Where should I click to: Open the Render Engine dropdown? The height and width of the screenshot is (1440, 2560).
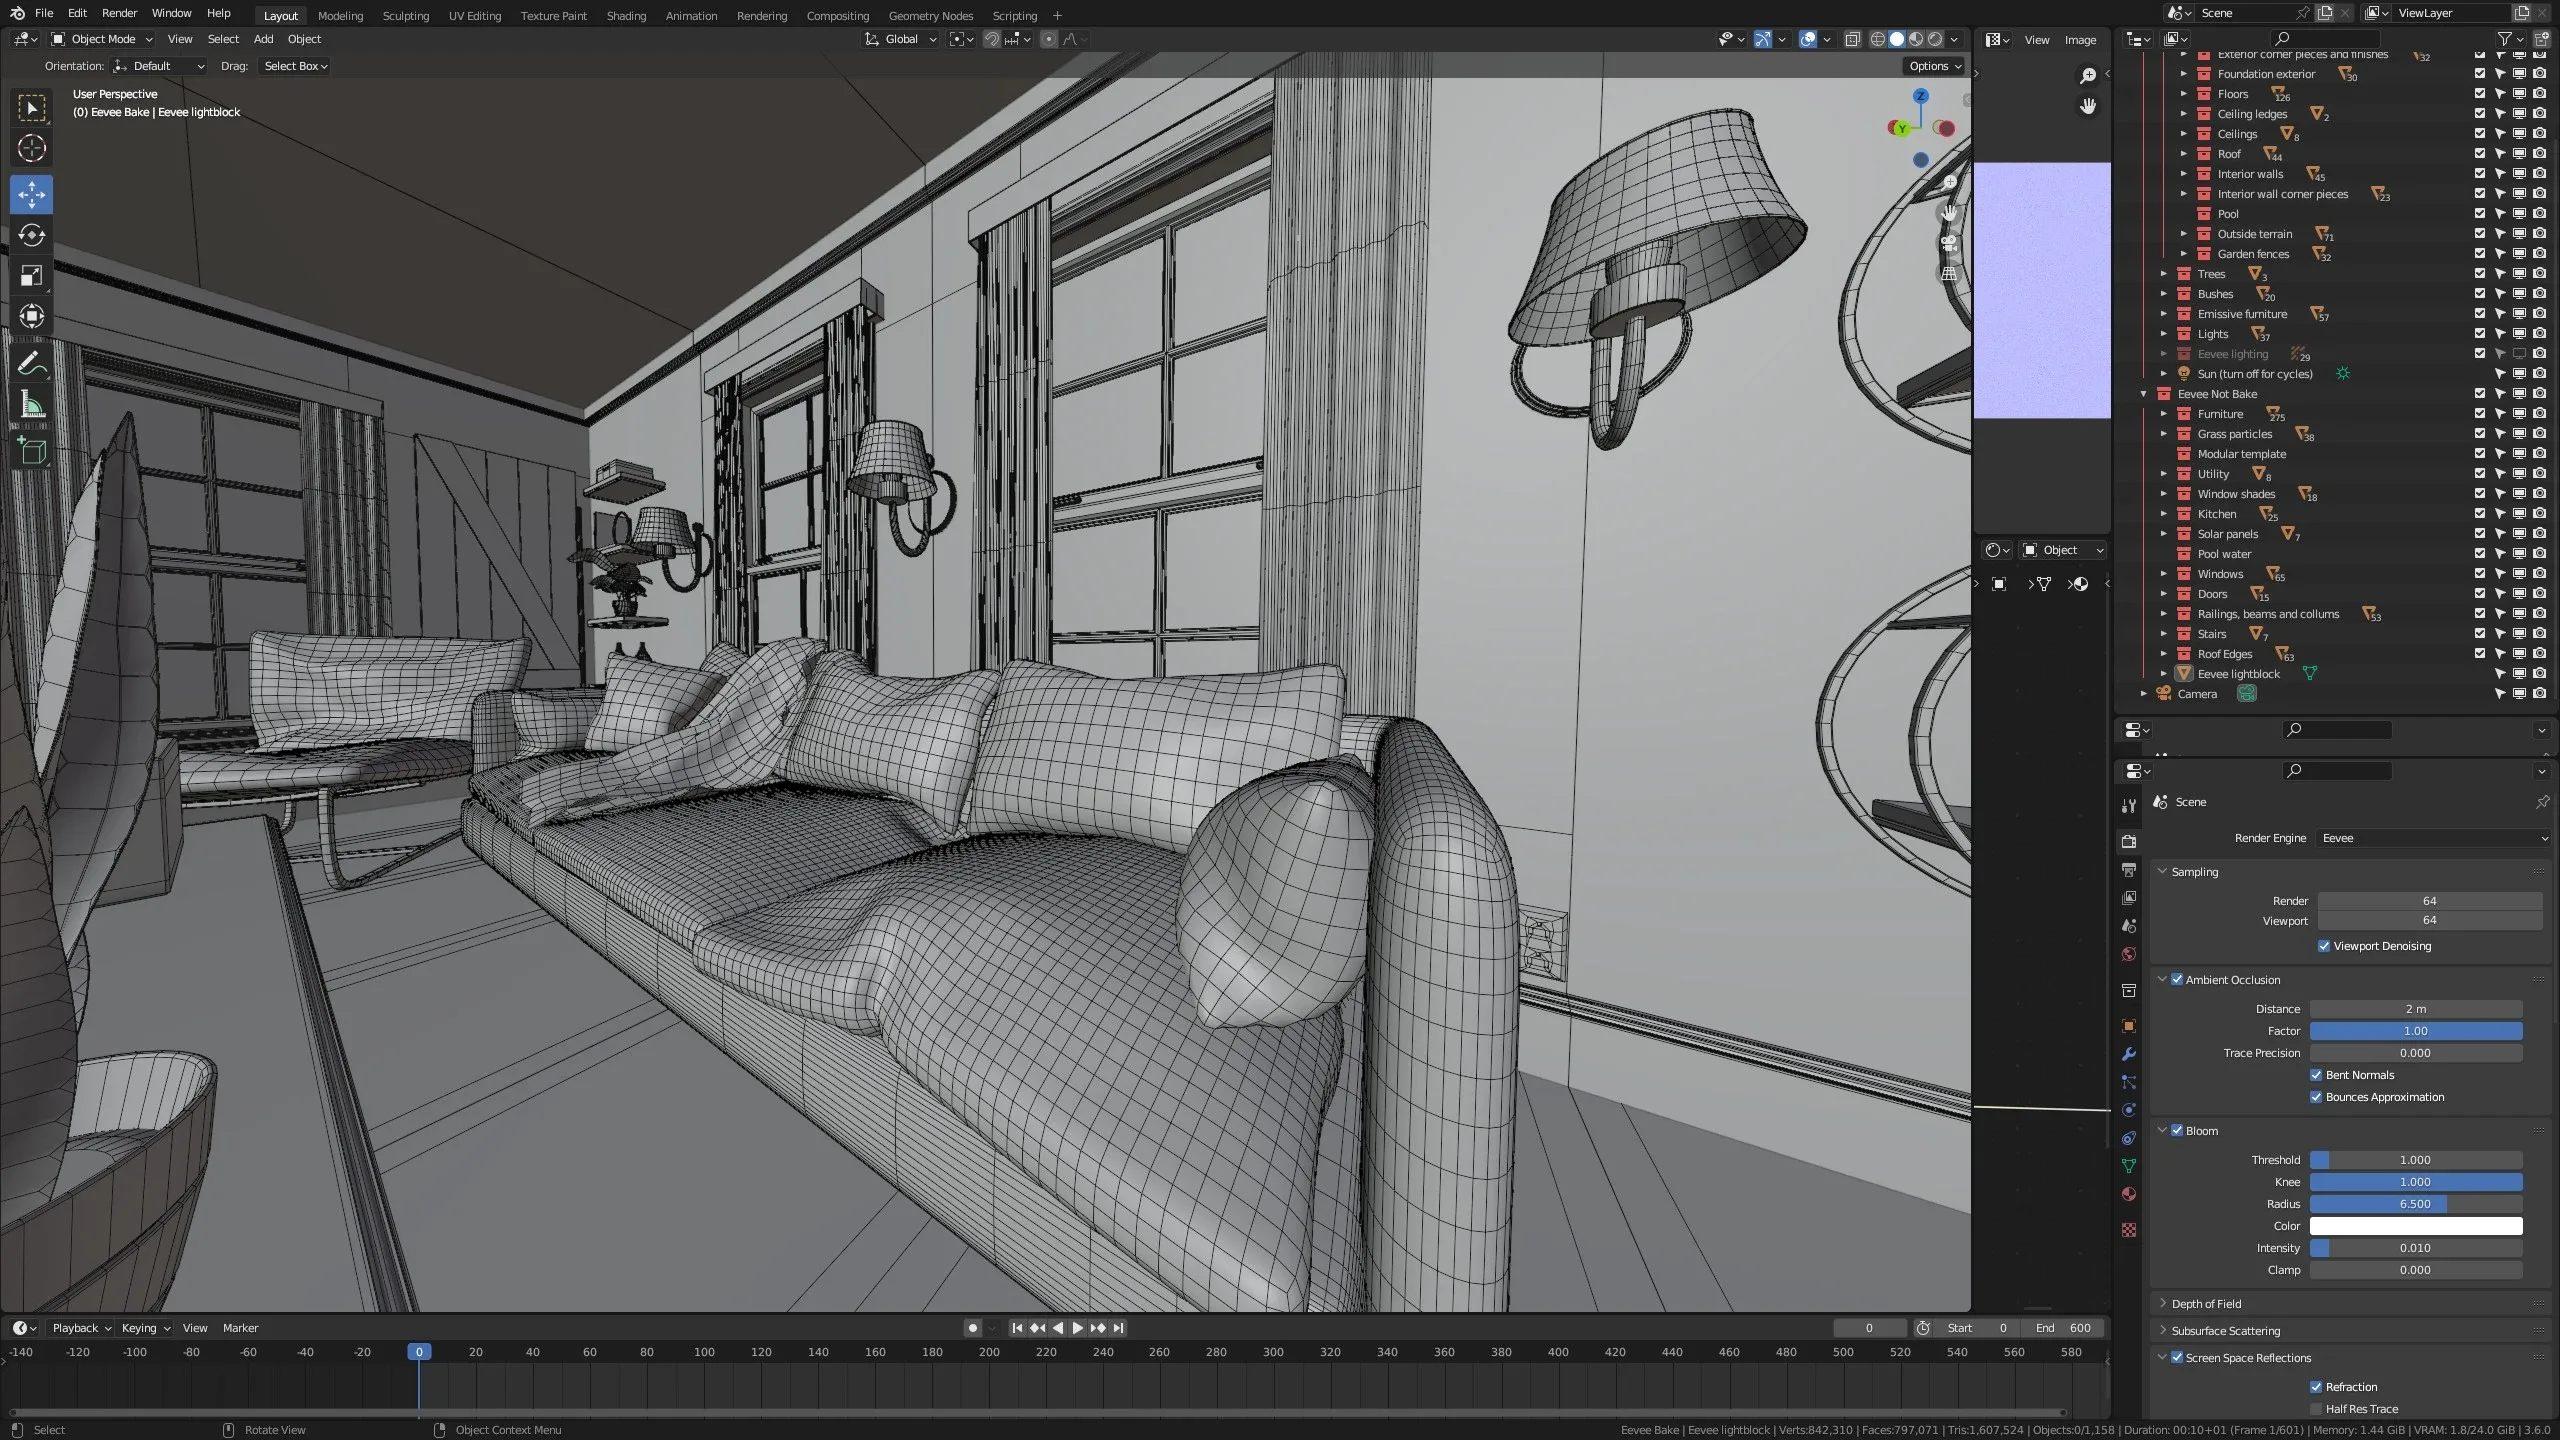pos(2432,838)
